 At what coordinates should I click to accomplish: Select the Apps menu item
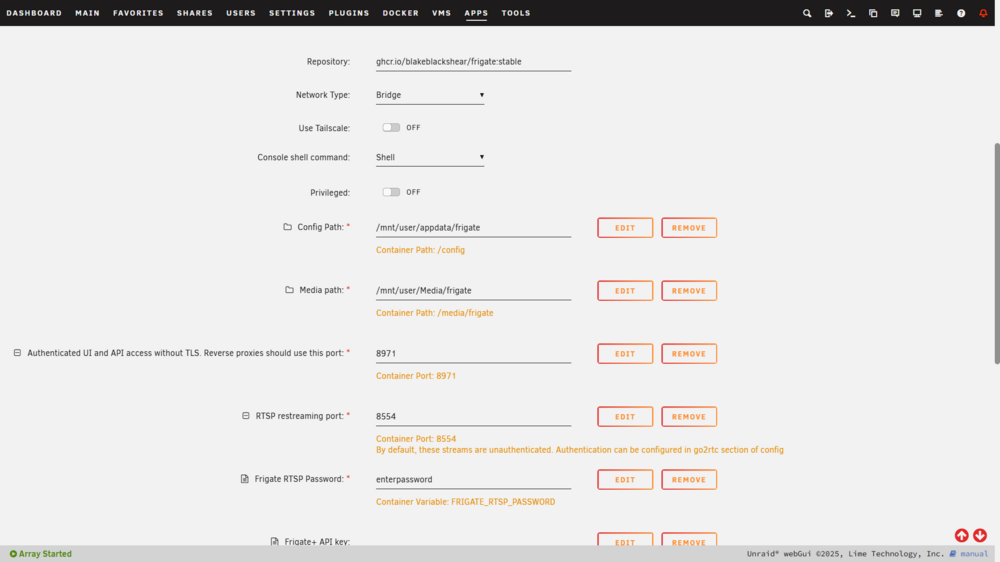tap(476, 13)
